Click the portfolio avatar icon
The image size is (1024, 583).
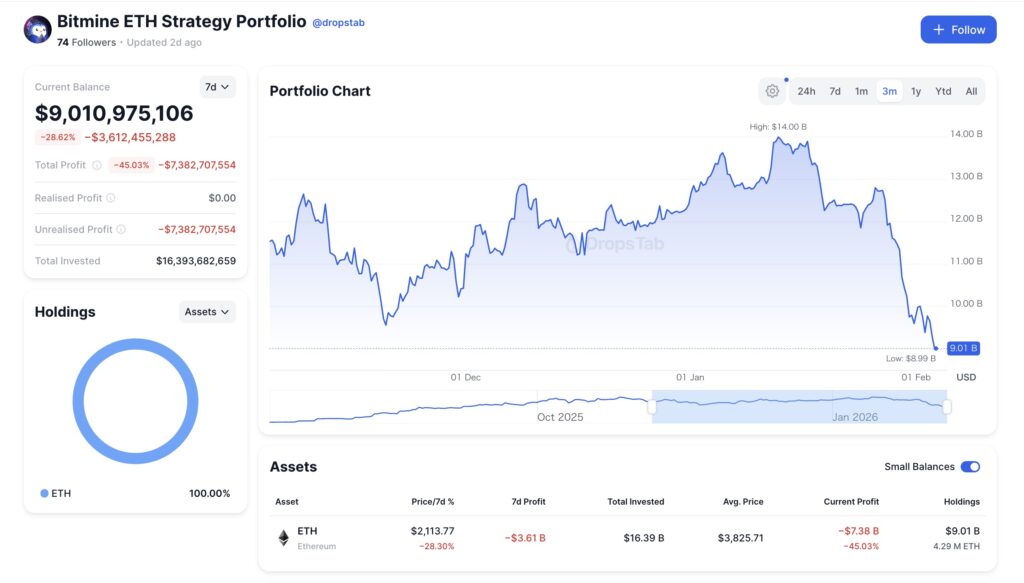click(38, 30)
